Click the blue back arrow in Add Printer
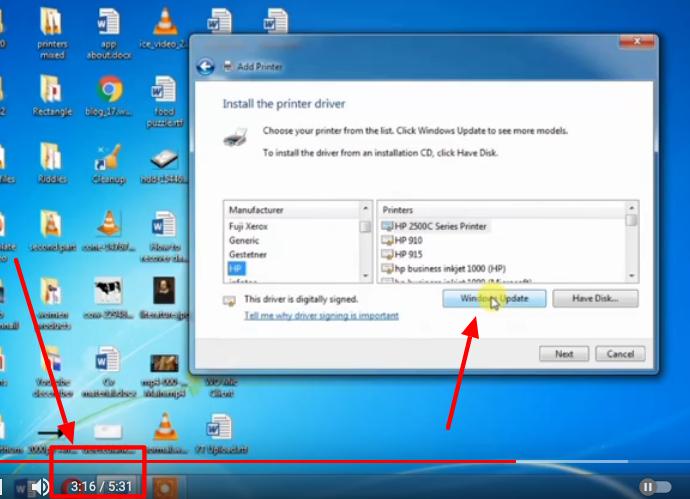 [x=205, y=67]
